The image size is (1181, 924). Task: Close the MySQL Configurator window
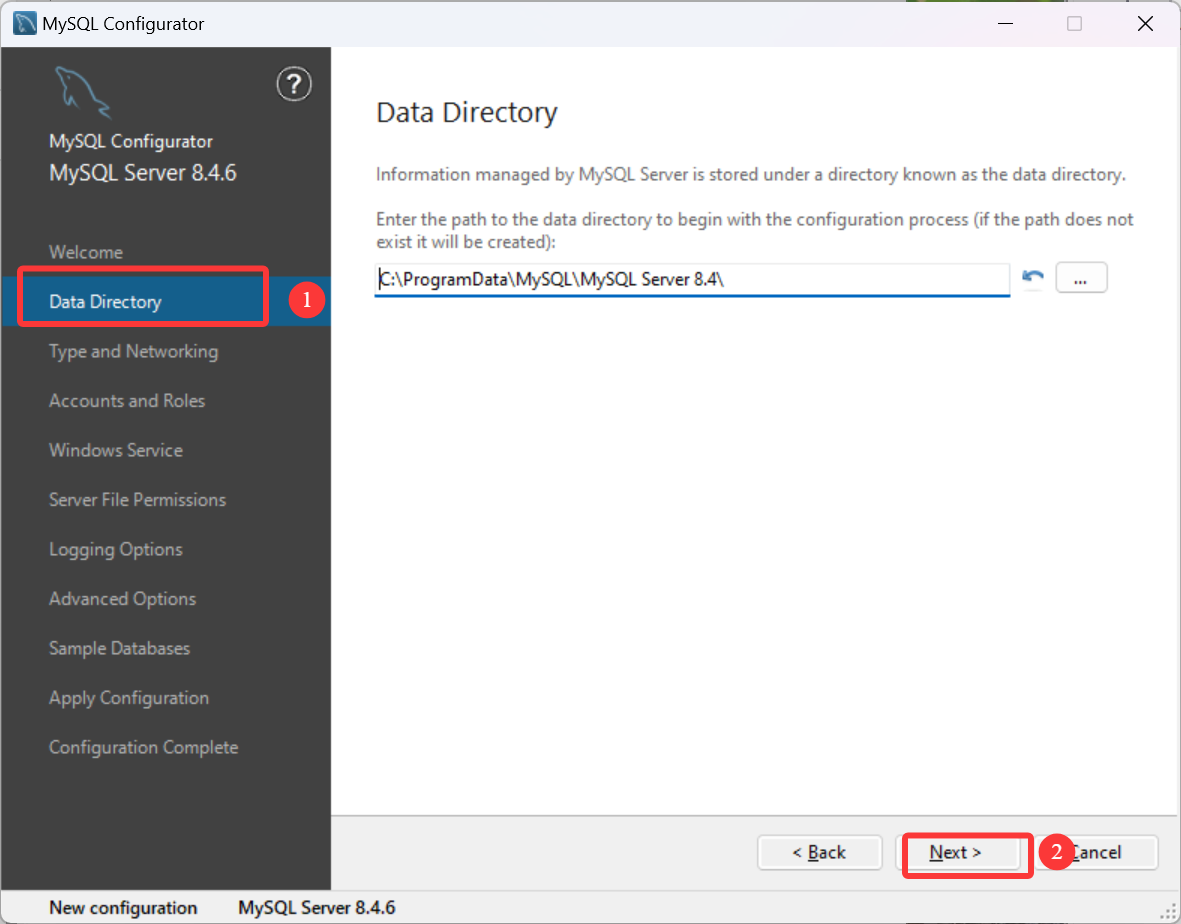coord(1145,23)
